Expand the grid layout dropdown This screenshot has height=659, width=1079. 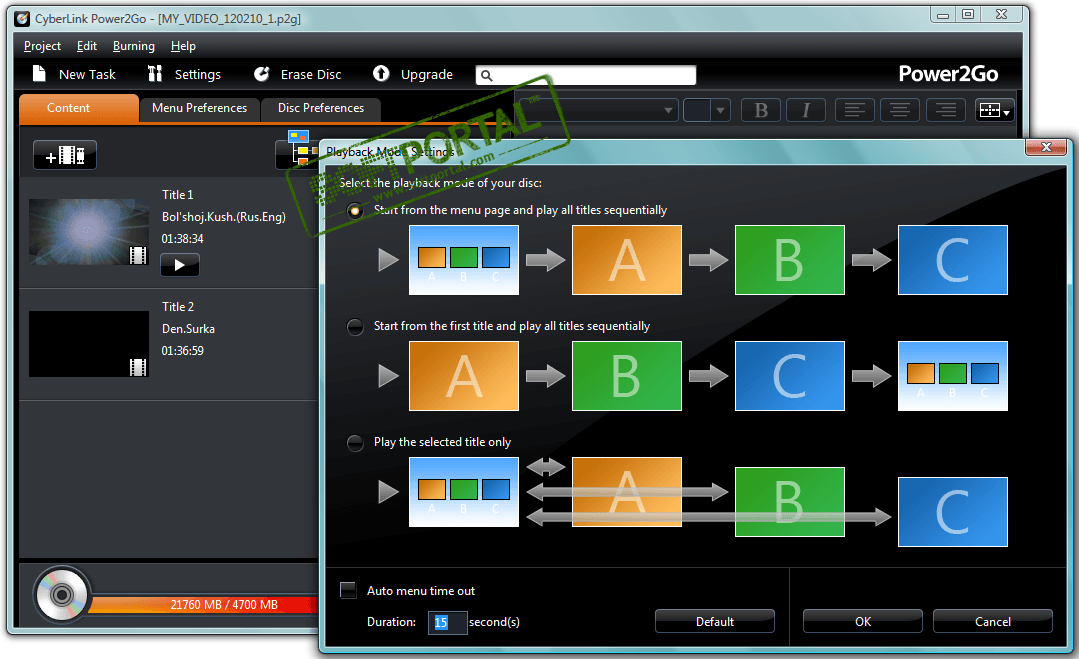click(994, 110)
